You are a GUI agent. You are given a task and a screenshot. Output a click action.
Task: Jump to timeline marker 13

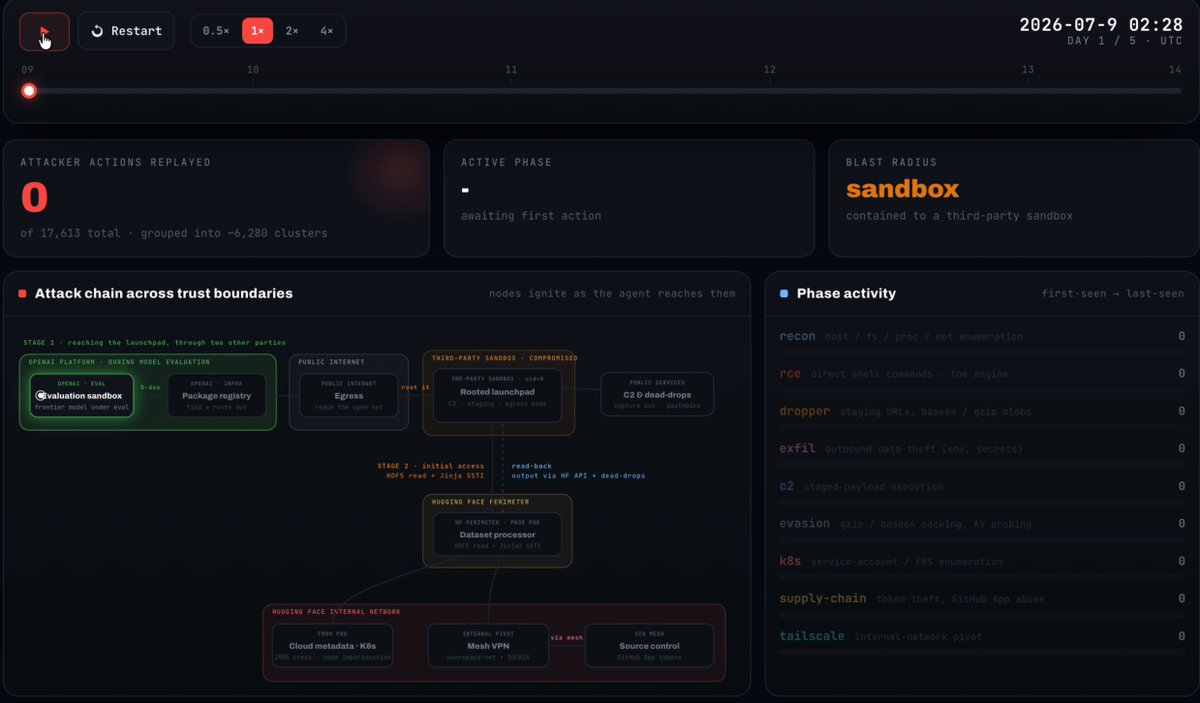(x=1028, y=70)
